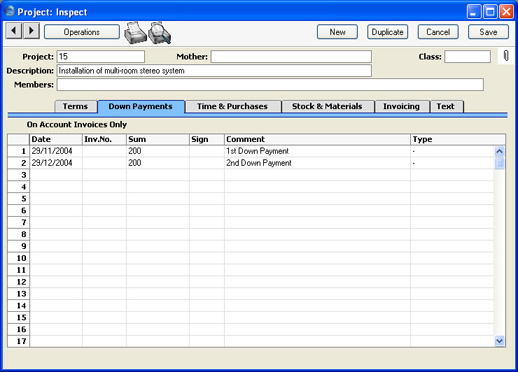This screenshot has width=518, height=372.
Task: Click the '1st Down Payment' comment
Action: coord(257,151)
